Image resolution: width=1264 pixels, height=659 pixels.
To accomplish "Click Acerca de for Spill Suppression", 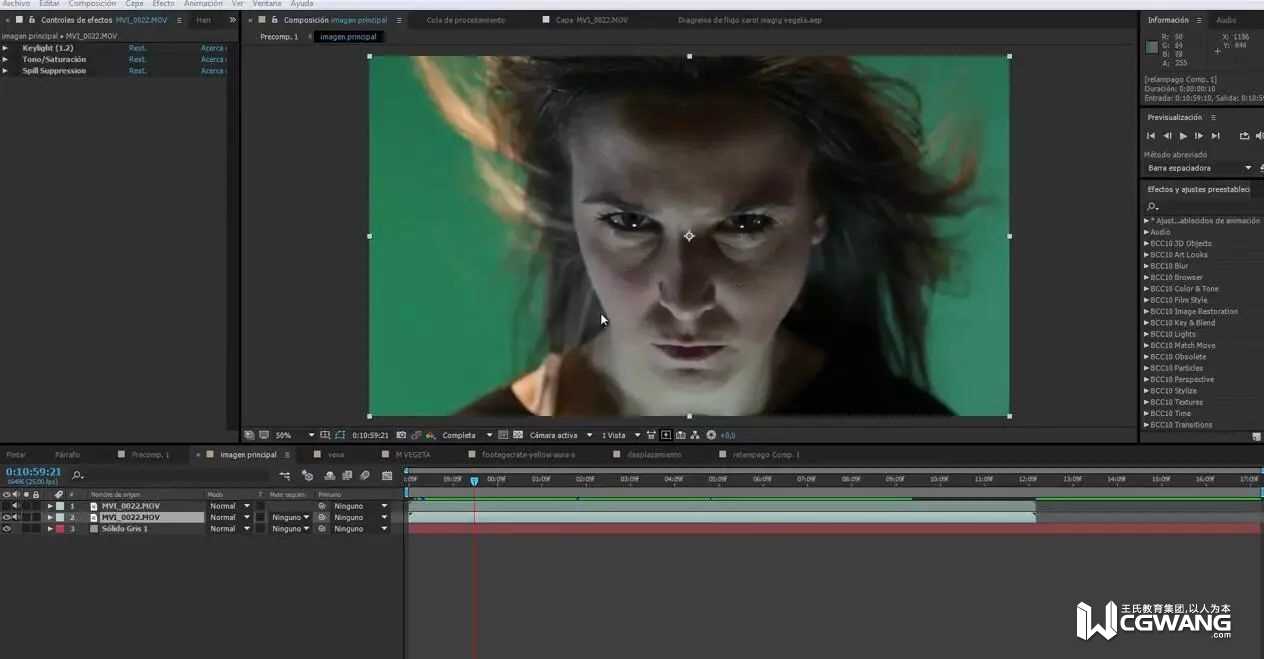I will [x=213, y=71].
